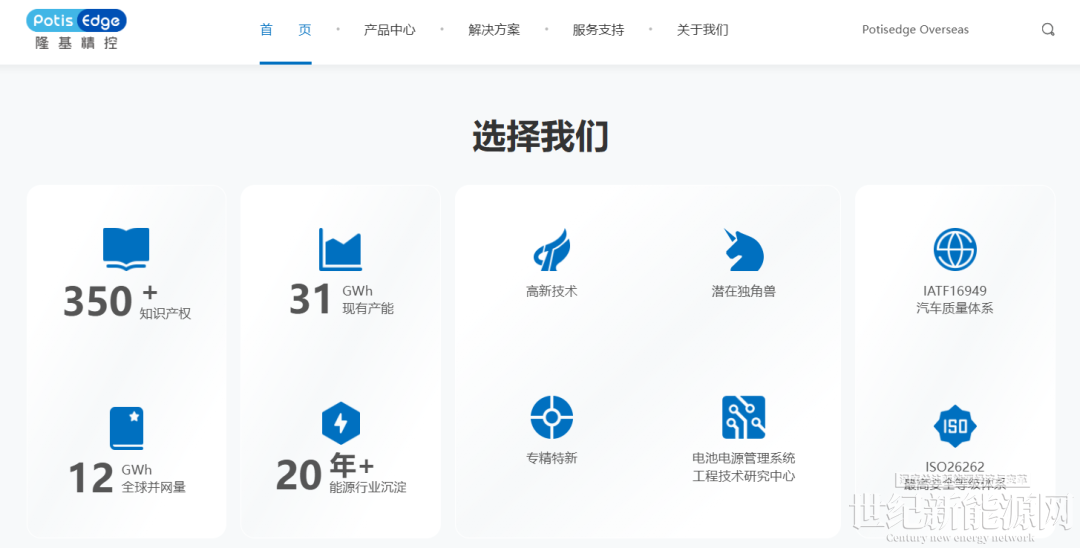1080x548 pixels.
Task: Select 解决方案 in the navigation bar
Action: tap(494, 30)
